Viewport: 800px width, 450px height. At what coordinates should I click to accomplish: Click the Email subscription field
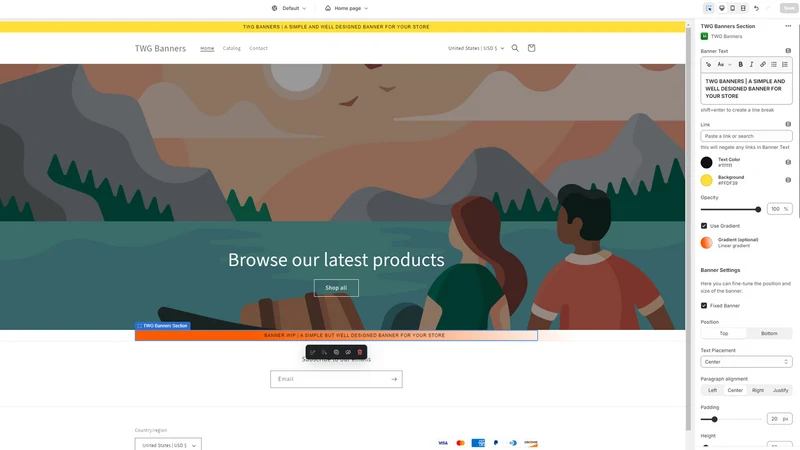pos(336,379)
